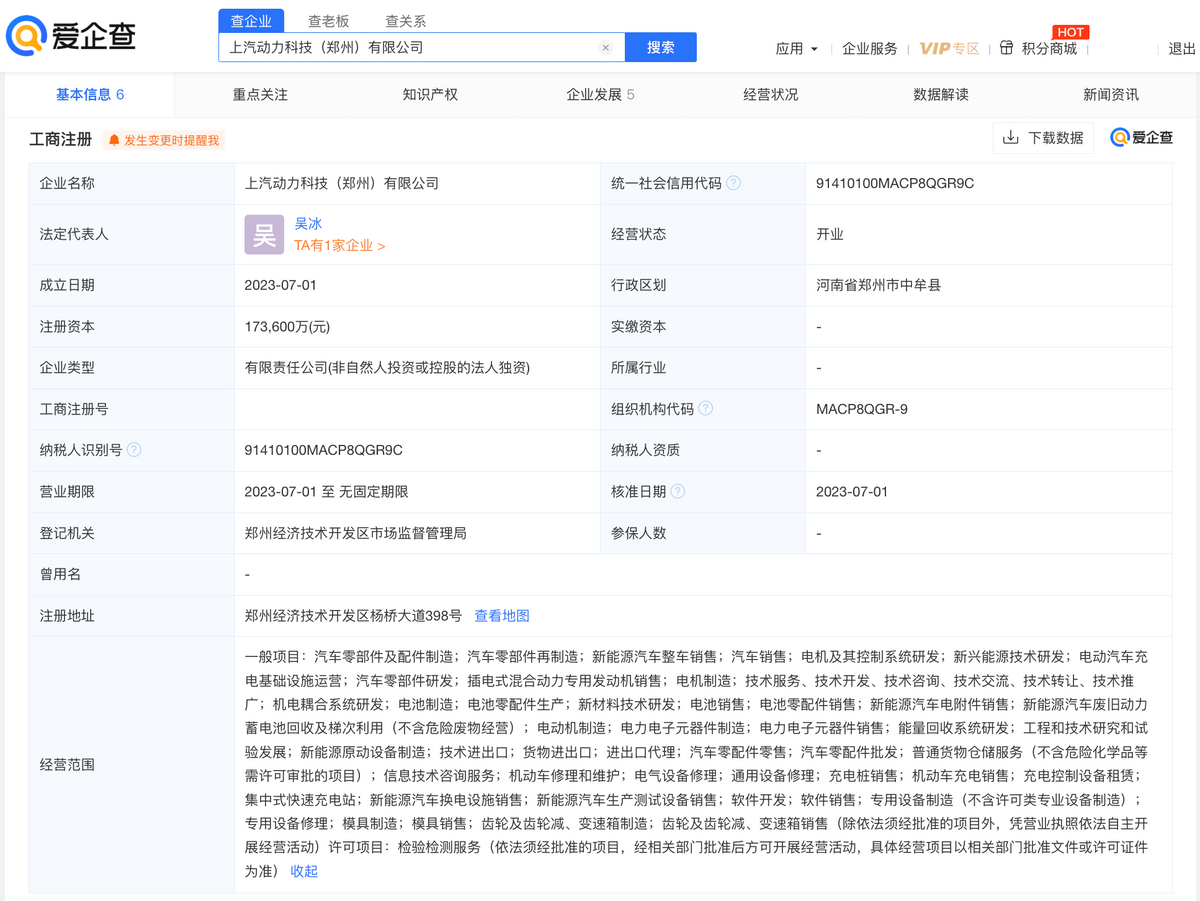Click the 经营范围 description paragraph

pos(696,764)
